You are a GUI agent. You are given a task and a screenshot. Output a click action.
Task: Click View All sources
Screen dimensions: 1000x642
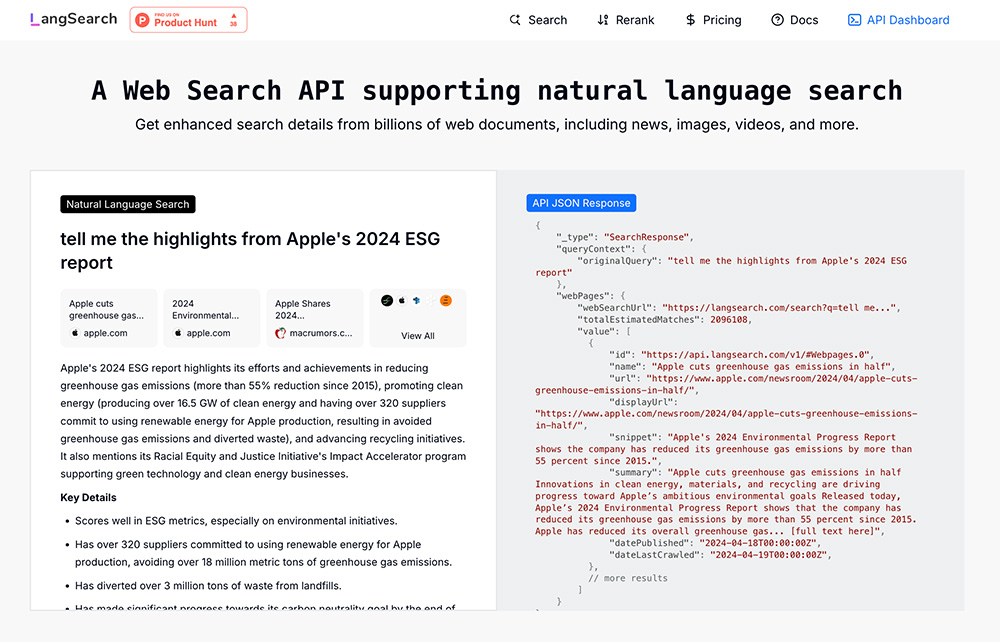418,335
